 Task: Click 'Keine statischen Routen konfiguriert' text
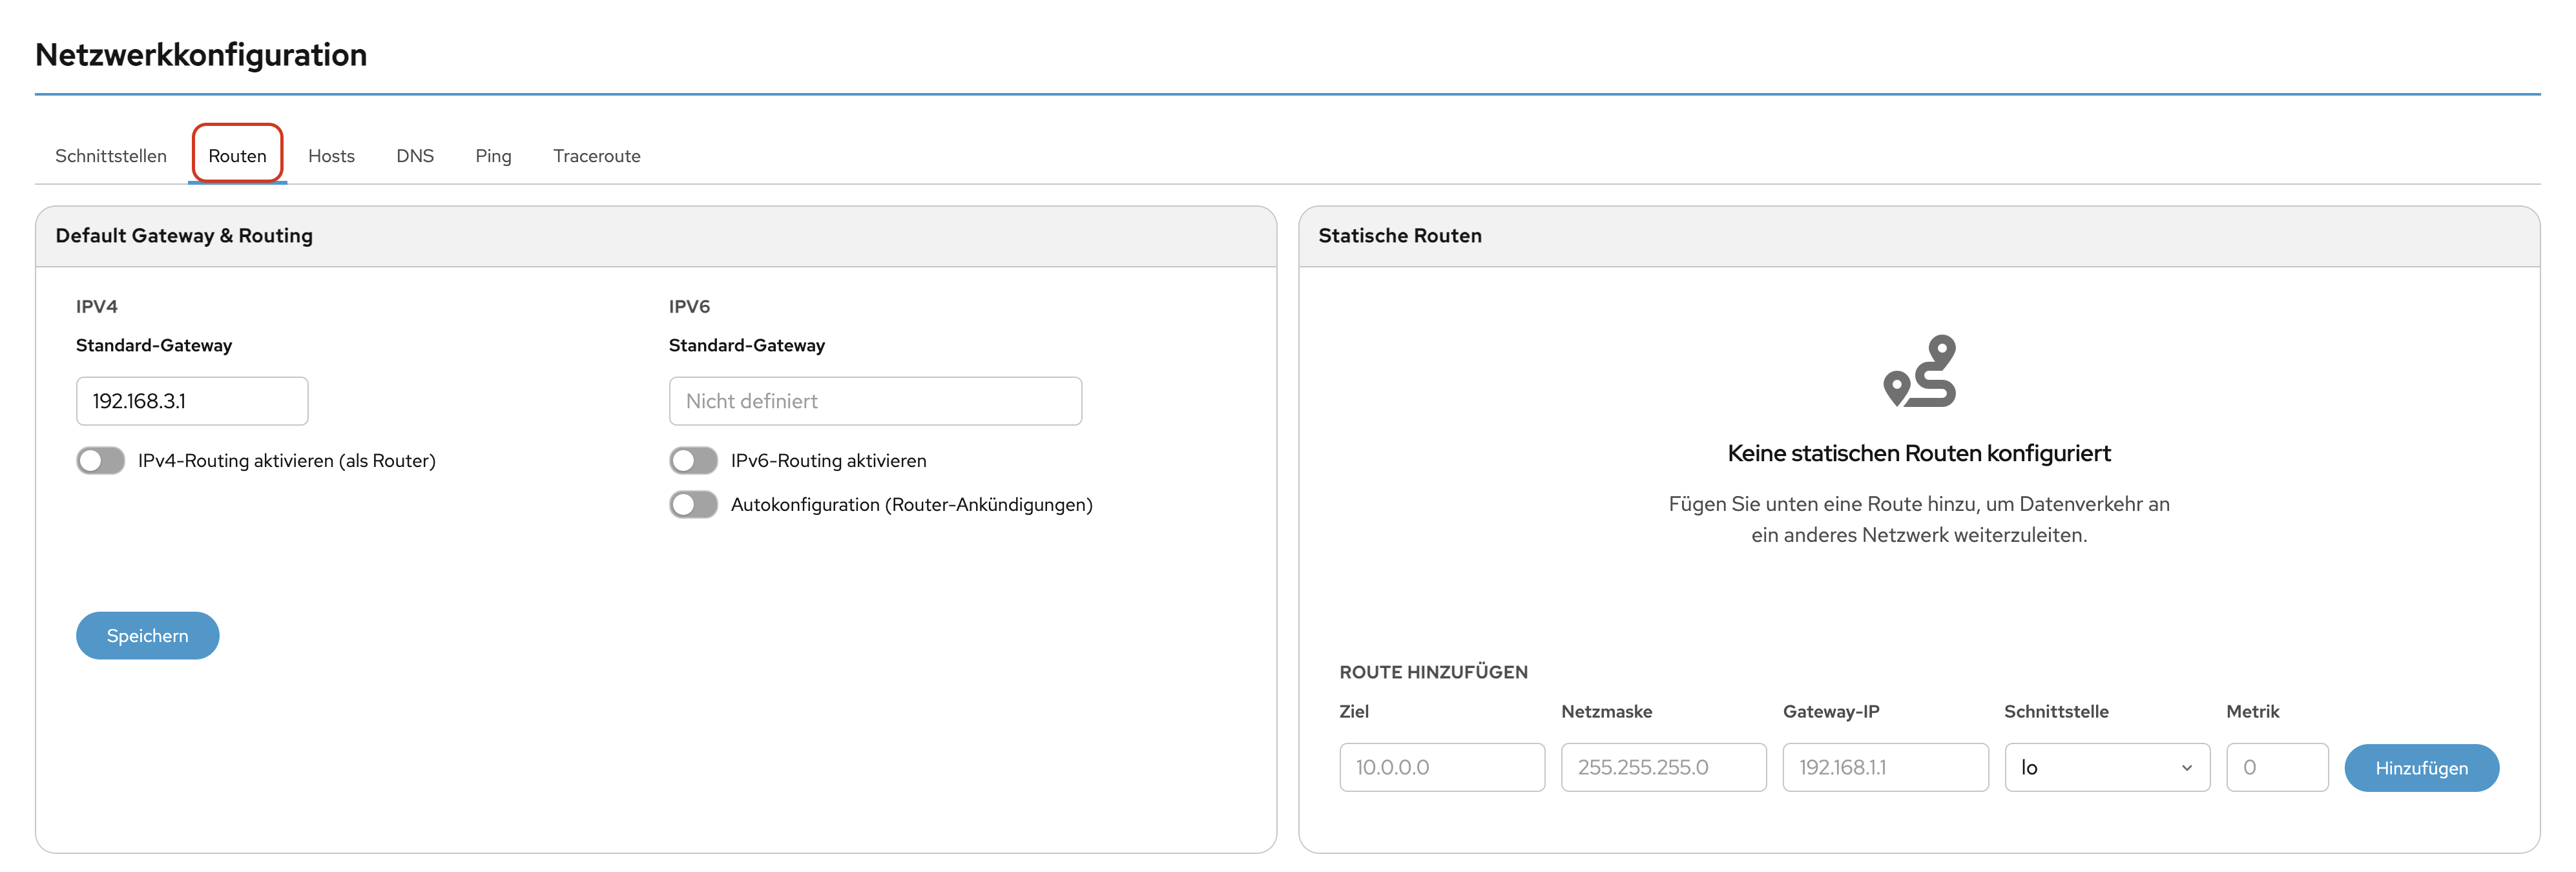(1919, 453)
